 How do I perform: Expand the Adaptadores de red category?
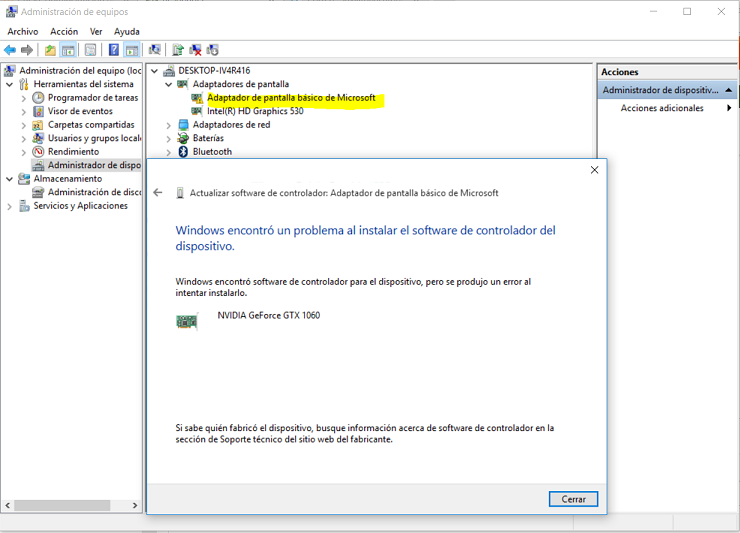tap(168, 125)
